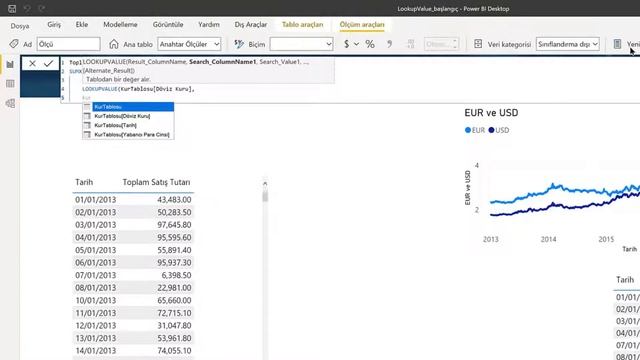Viewport: 640px width, 360px height.
Task: Click into the Ad name field
Action: tap(68, 44)
